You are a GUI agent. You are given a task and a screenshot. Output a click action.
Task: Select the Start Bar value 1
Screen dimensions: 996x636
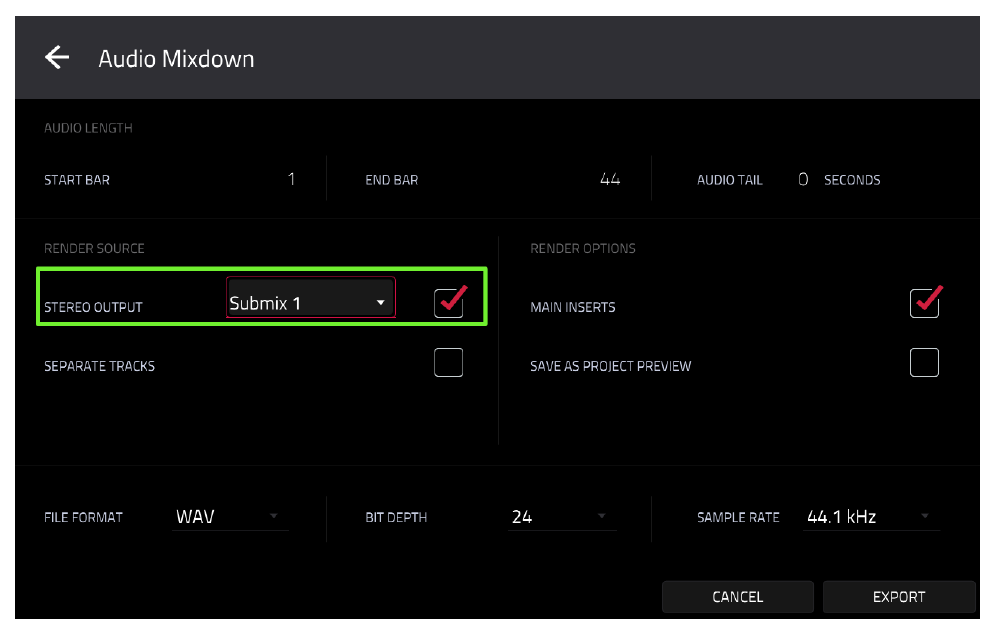pos(291,179)
